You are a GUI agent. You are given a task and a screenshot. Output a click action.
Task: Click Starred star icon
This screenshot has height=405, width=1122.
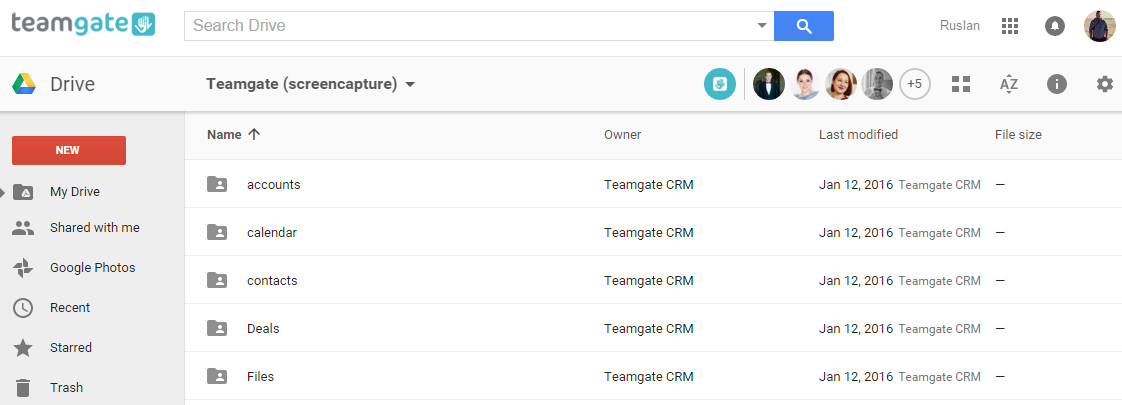23,348
